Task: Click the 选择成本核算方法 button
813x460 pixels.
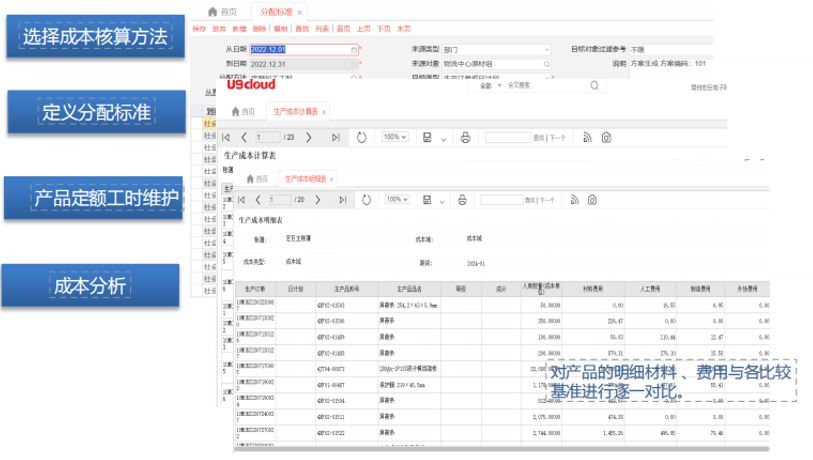Action: click(x=95, y=38)
